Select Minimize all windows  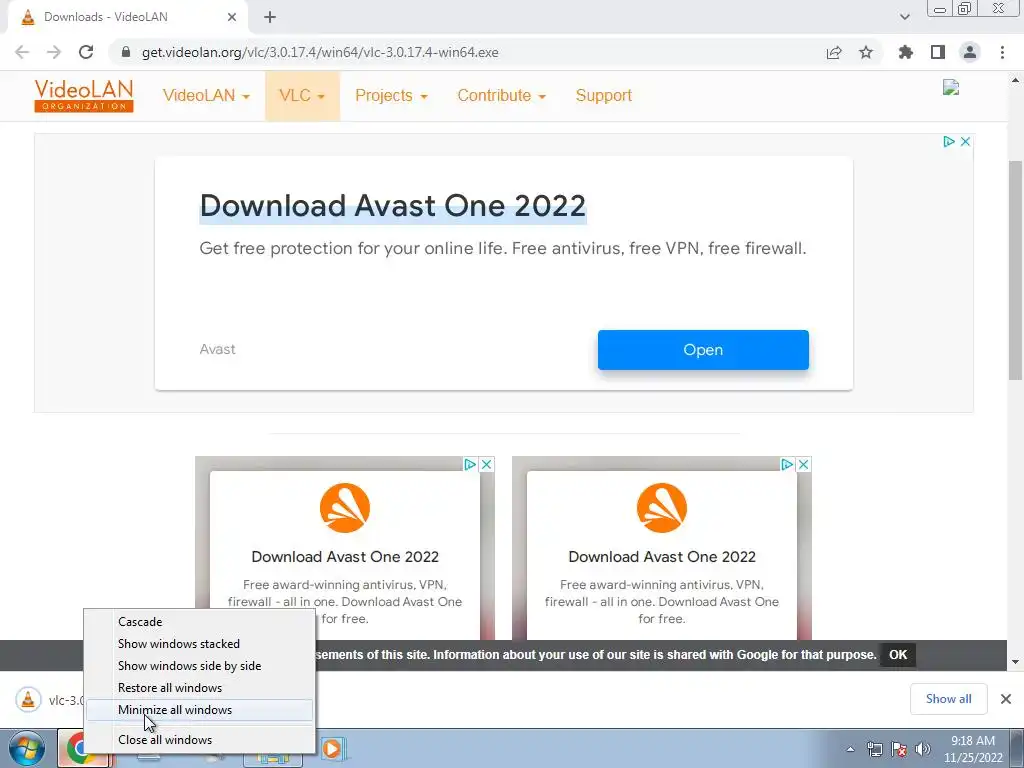(x=200, y=710)
